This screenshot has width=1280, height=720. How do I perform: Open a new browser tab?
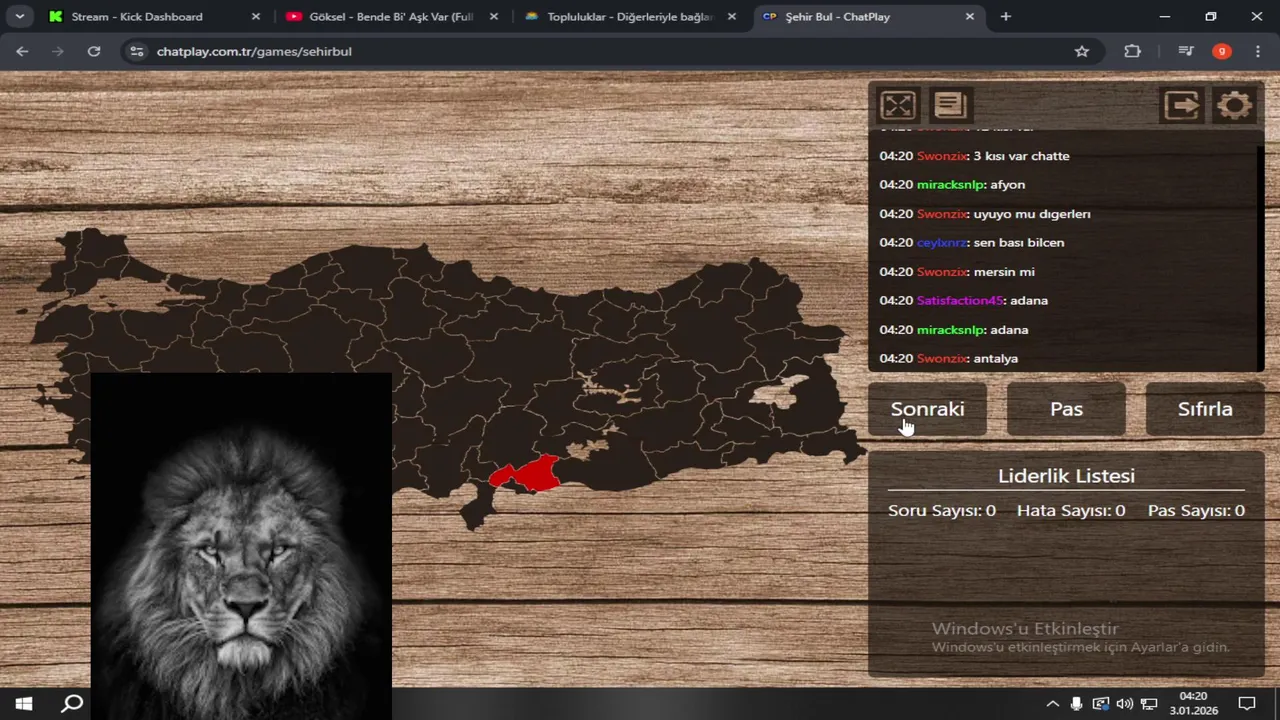[x=1006, y=17]
